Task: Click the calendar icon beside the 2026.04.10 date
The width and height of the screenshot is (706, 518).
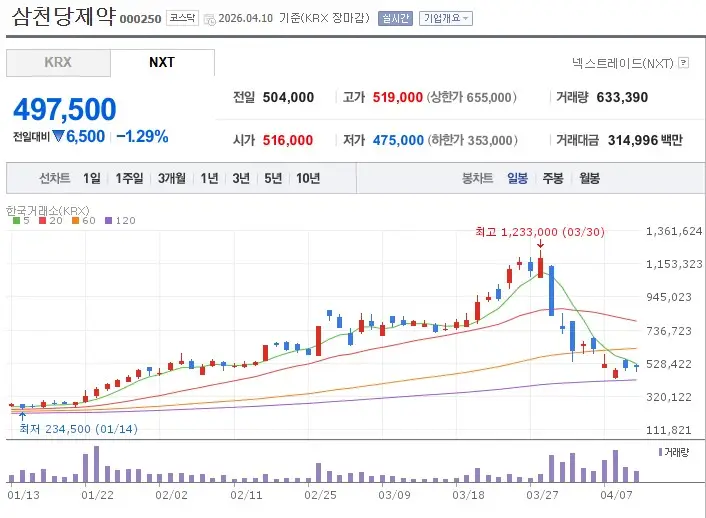Action: pos(209,19)
